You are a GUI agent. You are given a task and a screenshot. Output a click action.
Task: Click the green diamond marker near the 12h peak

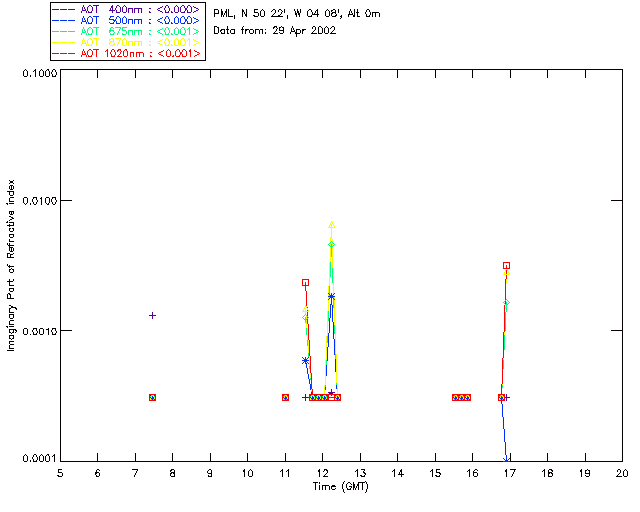(332, 245)
